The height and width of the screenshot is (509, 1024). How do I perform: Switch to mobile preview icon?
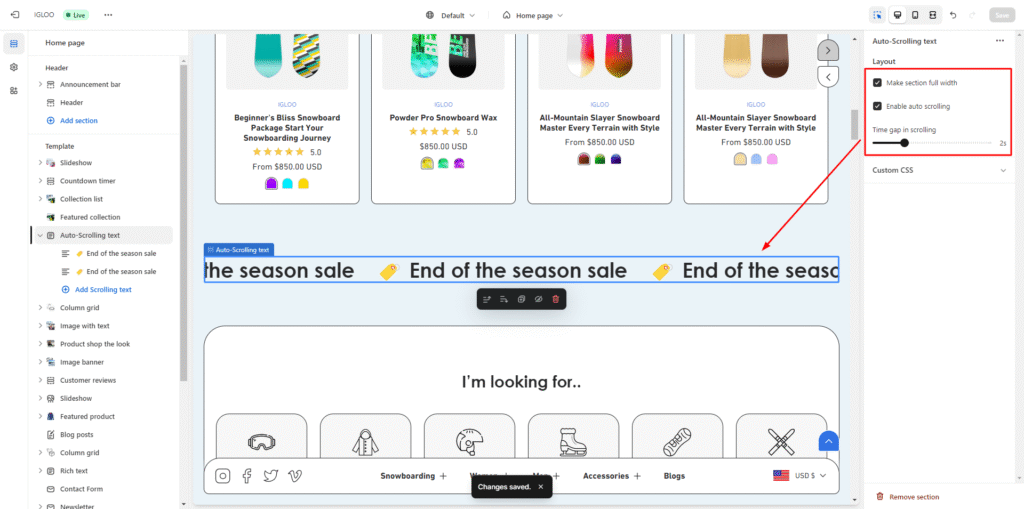click(915, 15)
